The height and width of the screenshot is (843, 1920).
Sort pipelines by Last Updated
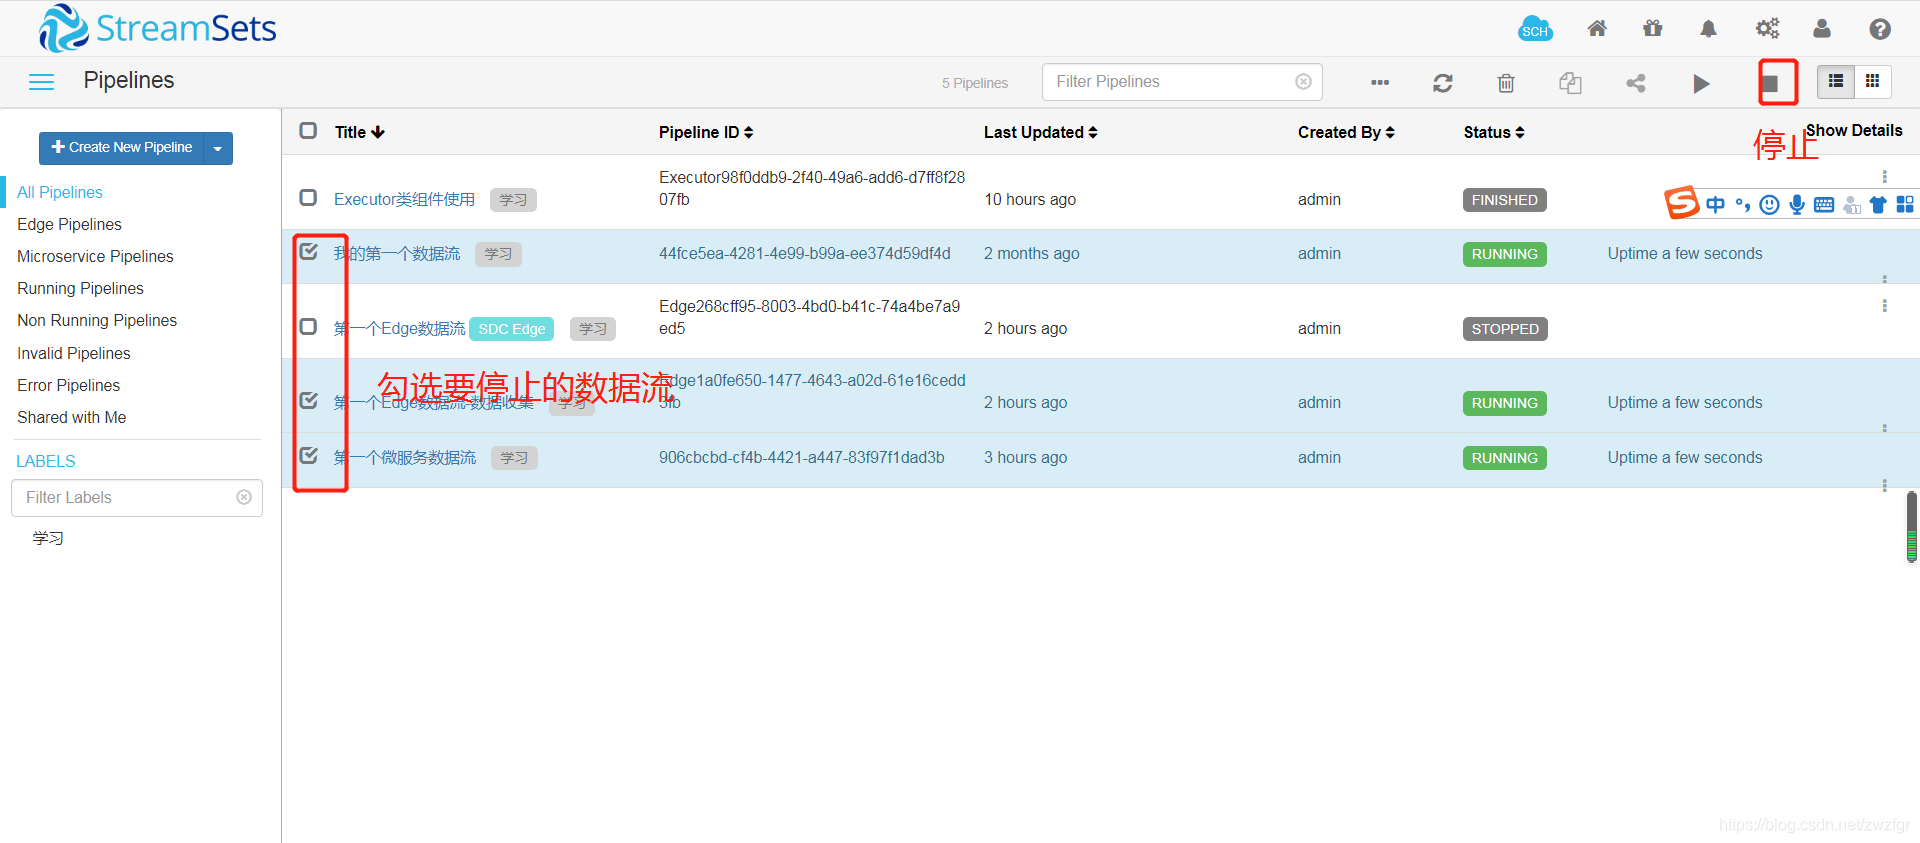[1041, 132]
